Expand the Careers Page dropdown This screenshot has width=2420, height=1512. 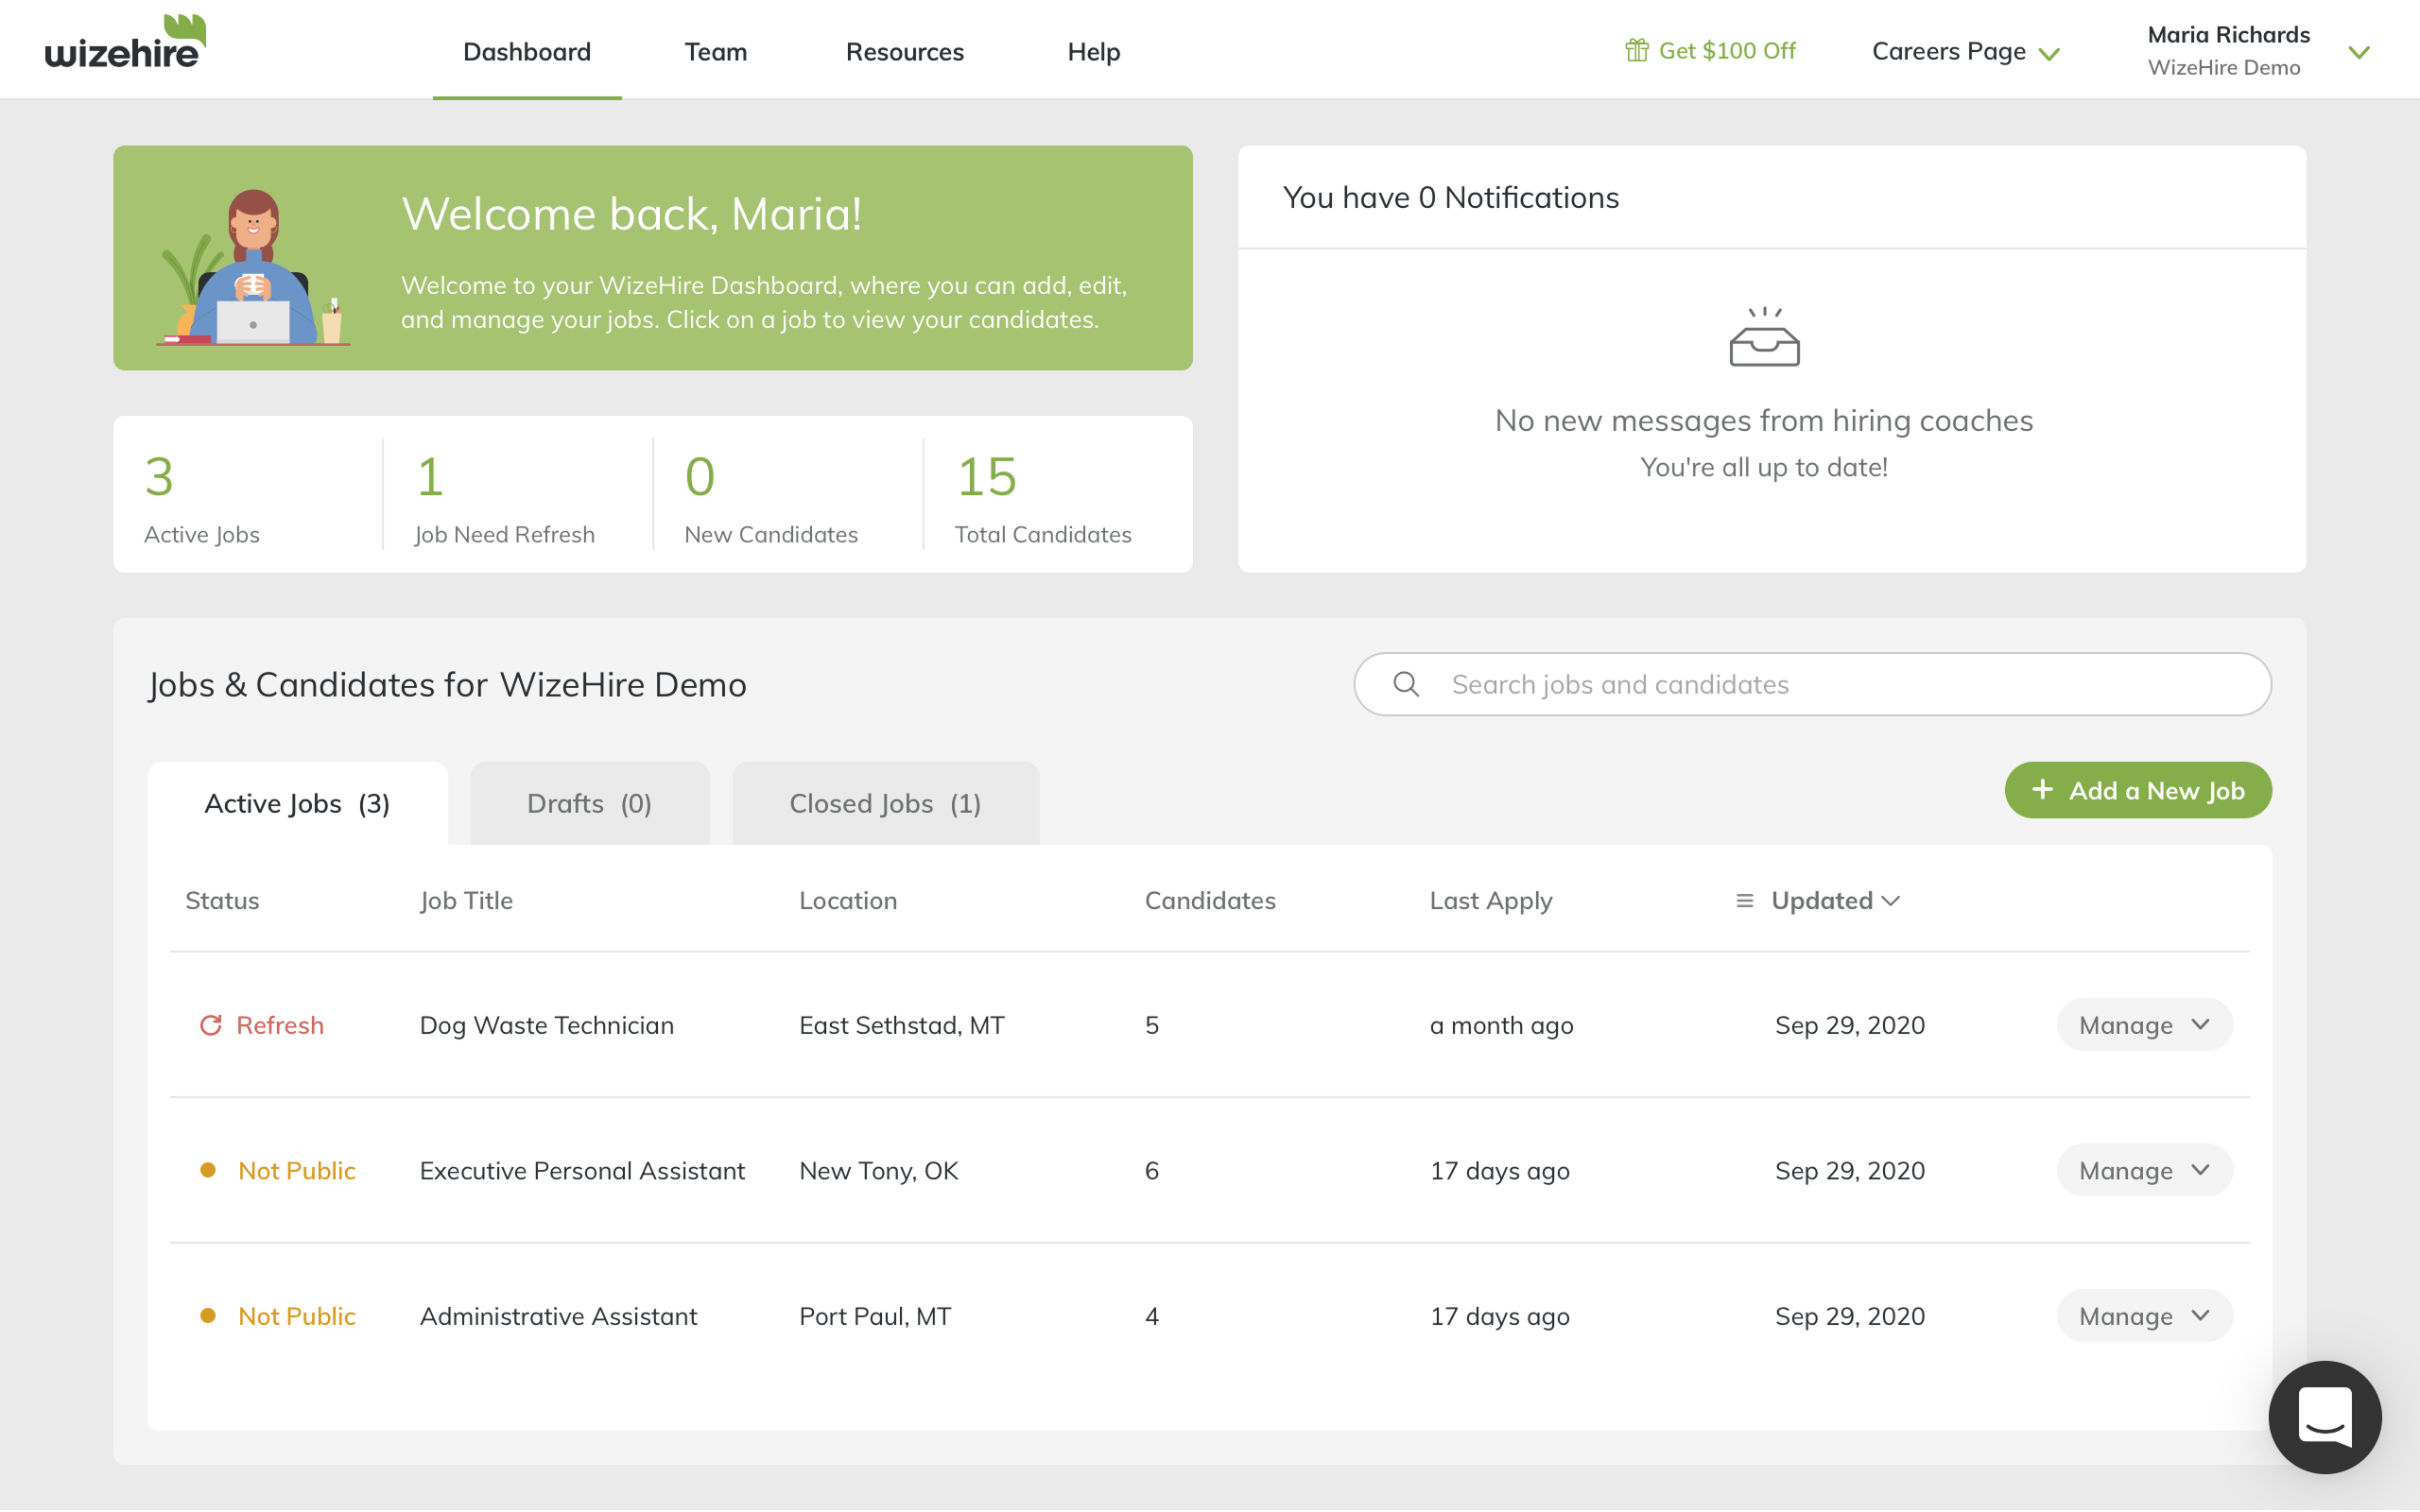point(1965,51)
